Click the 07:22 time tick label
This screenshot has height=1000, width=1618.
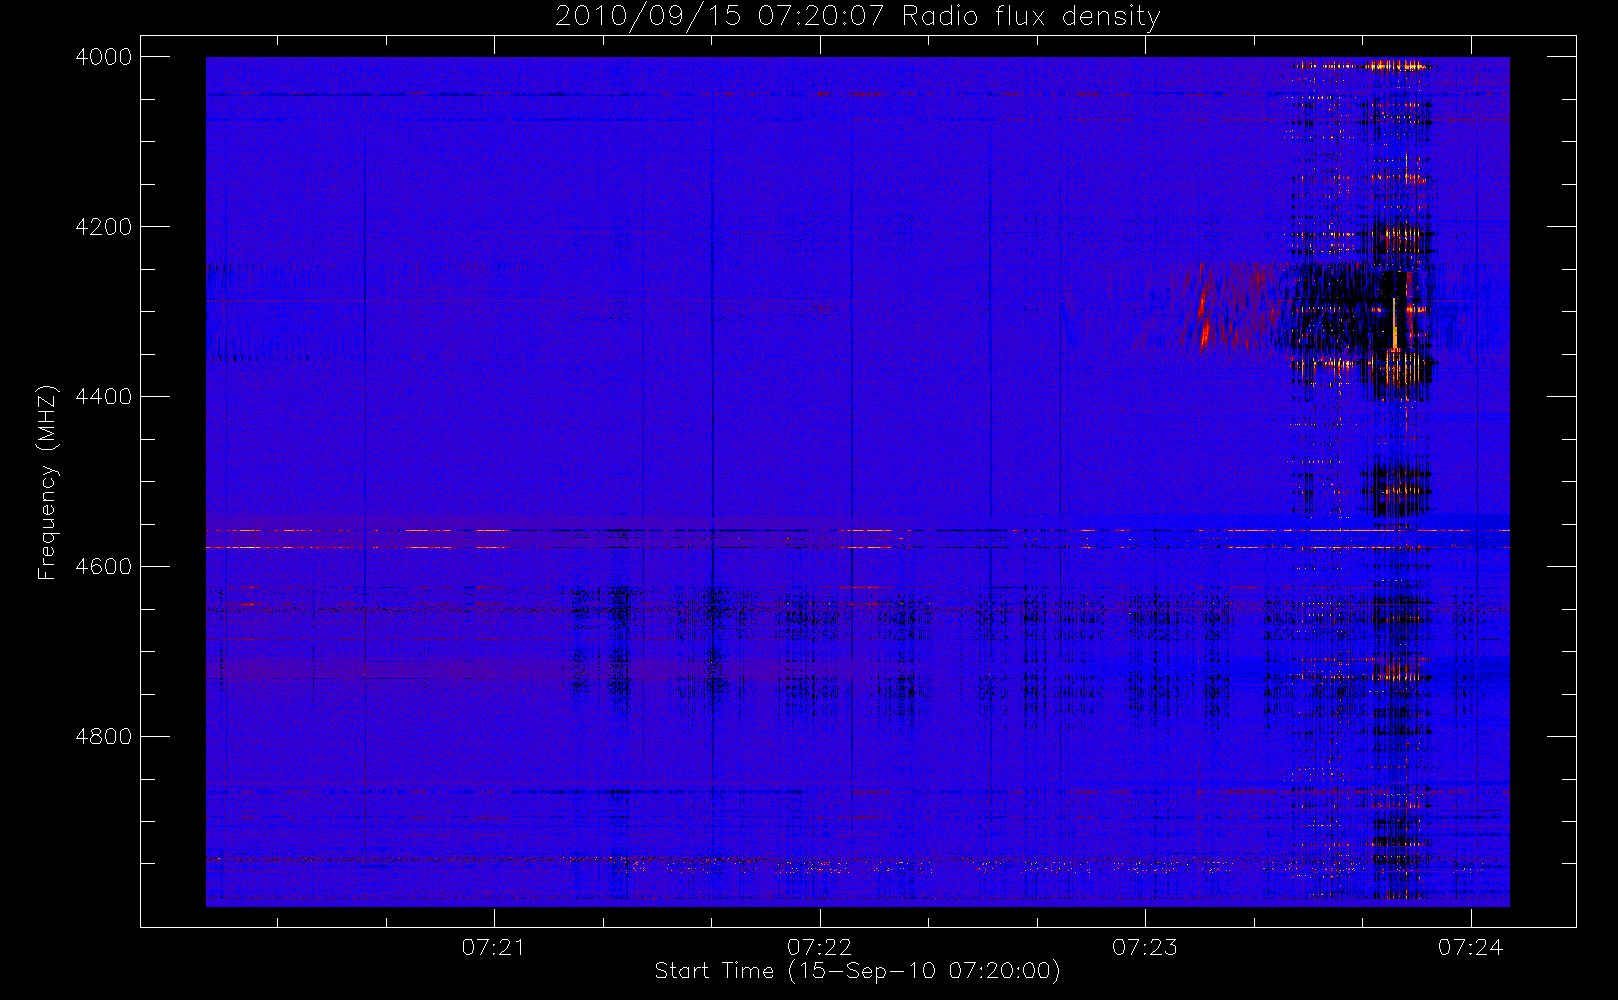pos(819,947)
